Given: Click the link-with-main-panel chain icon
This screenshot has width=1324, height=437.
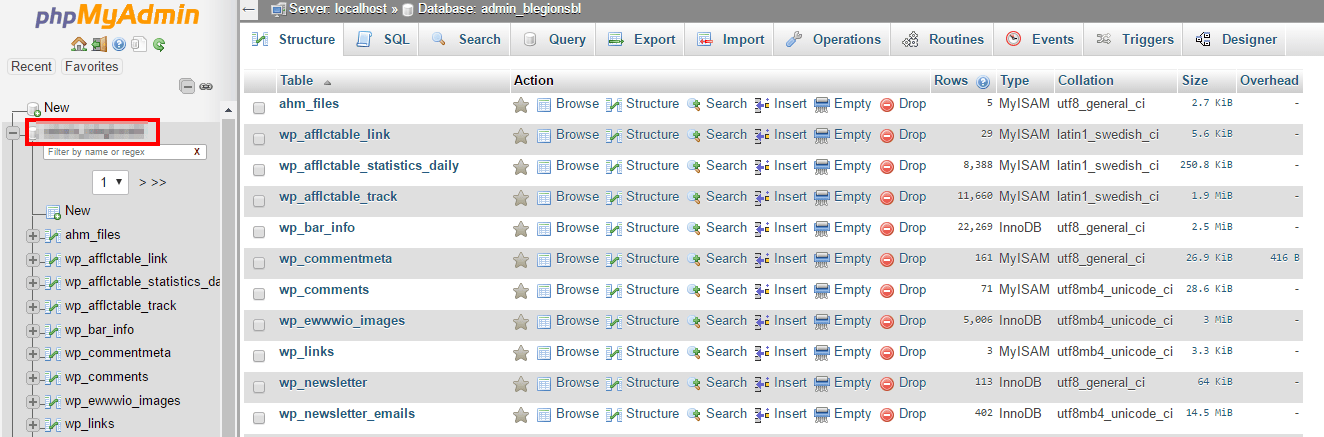Looking at the screenshot, I should [x=206, y=87].
